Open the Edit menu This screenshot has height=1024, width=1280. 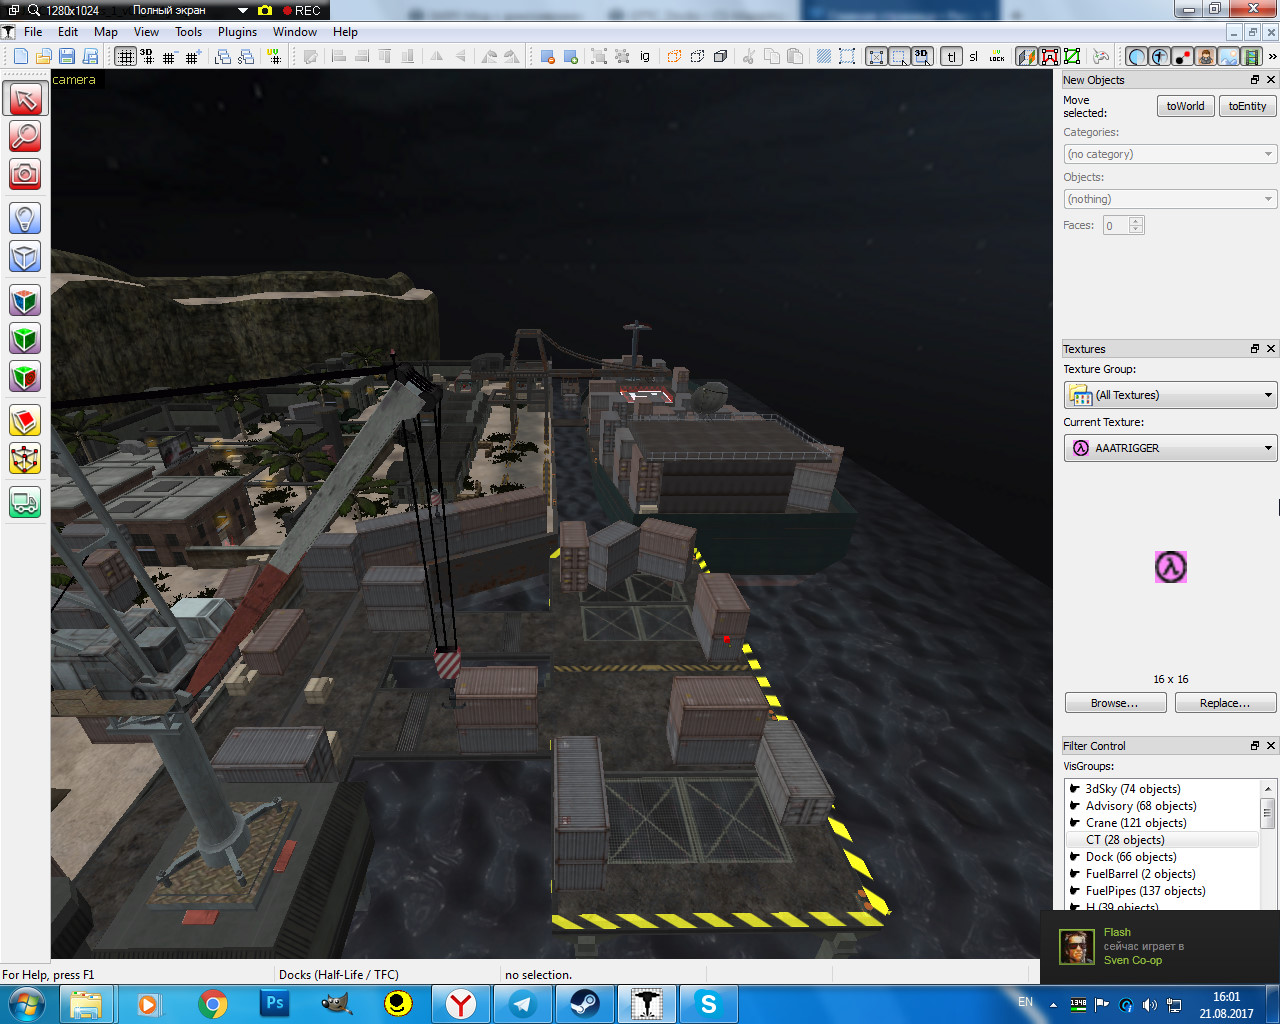pyautogui.click(x=68, y=32)
